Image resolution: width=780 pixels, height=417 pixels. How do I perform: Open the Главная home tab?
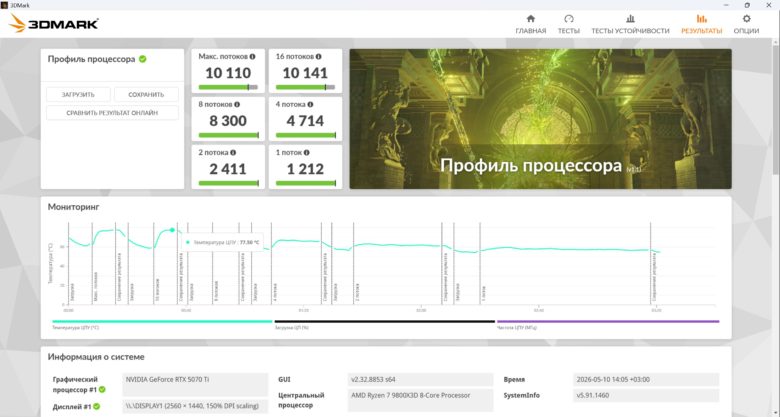click(x=530, y=24)
